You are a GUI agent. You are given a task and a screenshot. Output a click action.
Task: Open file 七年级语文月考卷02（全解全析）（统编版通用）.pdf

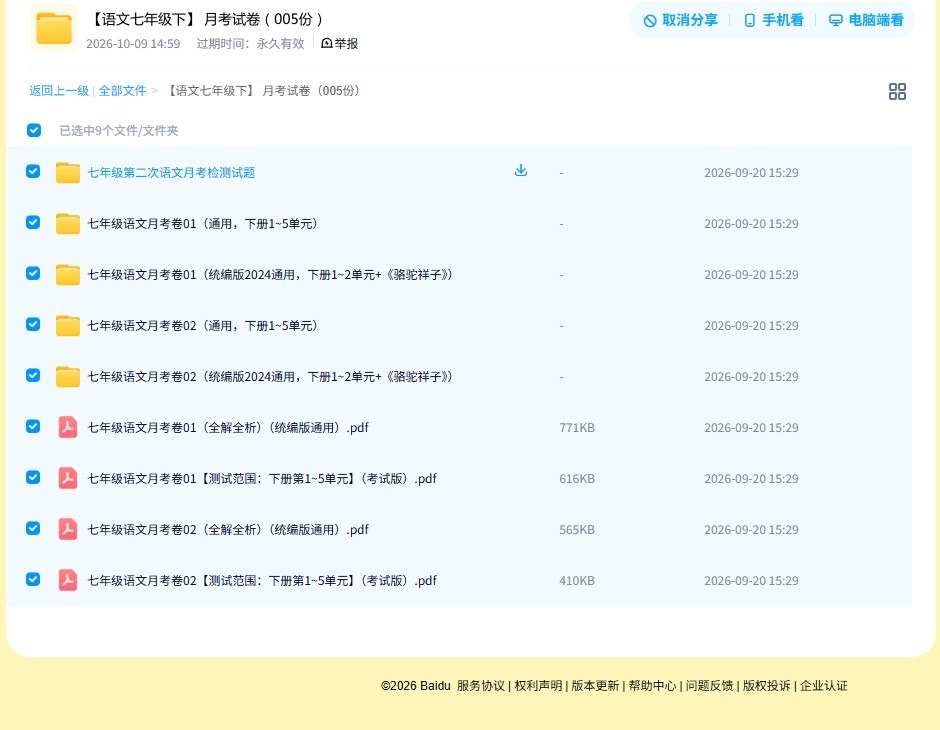(228, 529)
